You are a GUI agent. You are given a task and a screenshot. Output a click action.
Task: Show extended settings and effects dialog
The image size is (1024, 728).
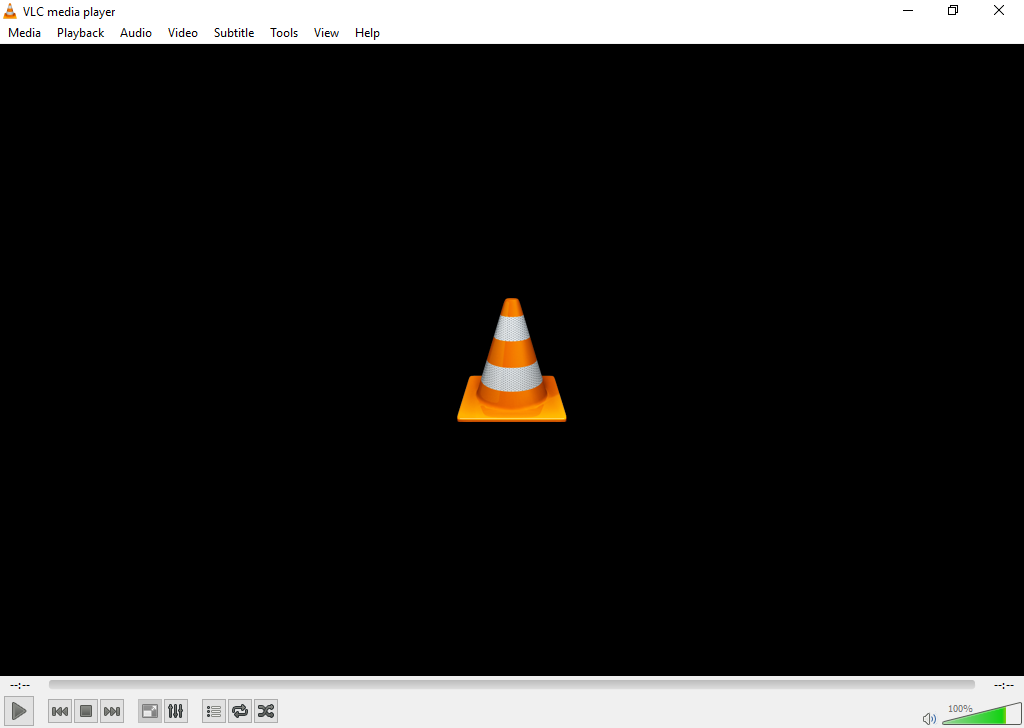click(x=176, y=711)
